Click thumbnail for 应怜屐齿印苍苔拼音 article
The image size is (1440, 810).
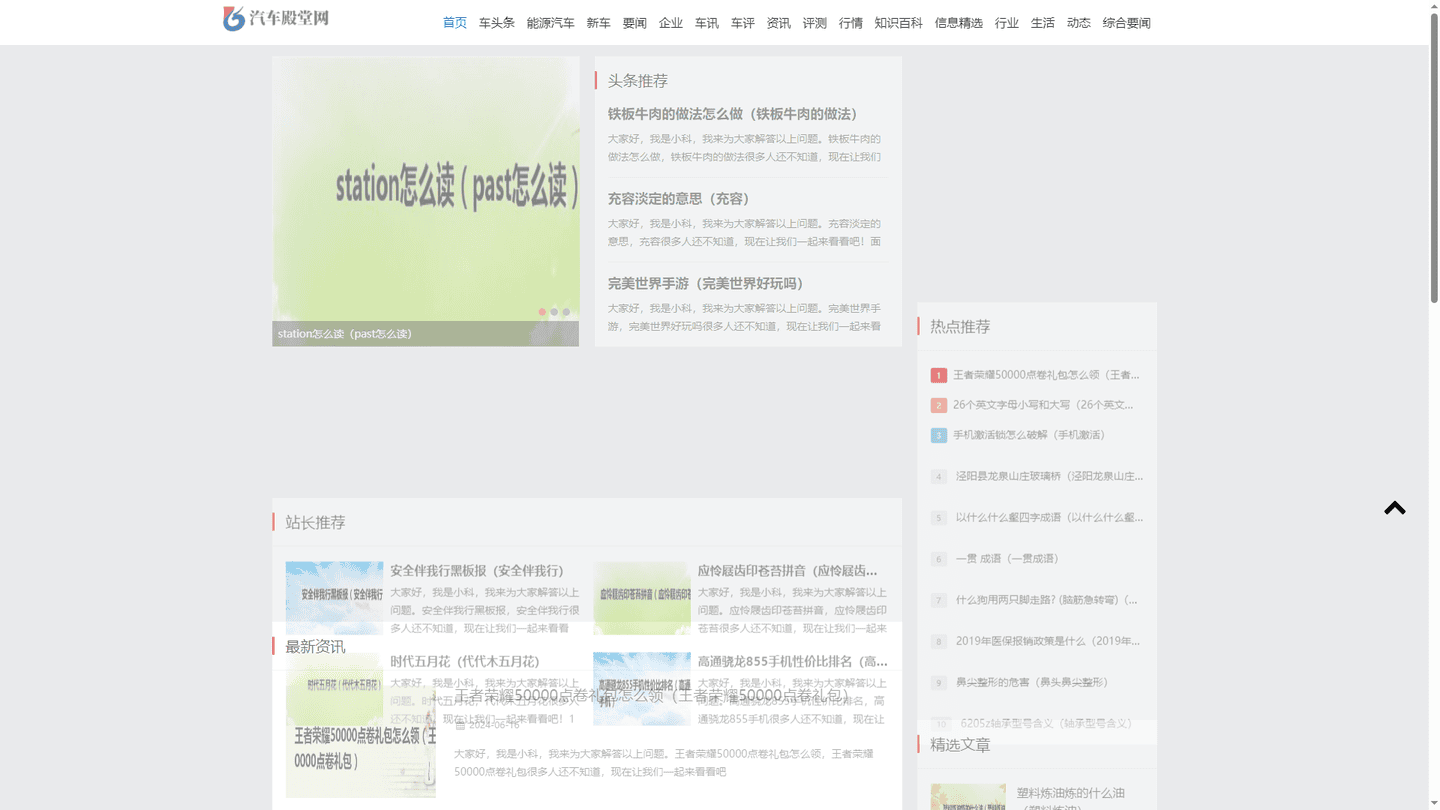point(642,598)
